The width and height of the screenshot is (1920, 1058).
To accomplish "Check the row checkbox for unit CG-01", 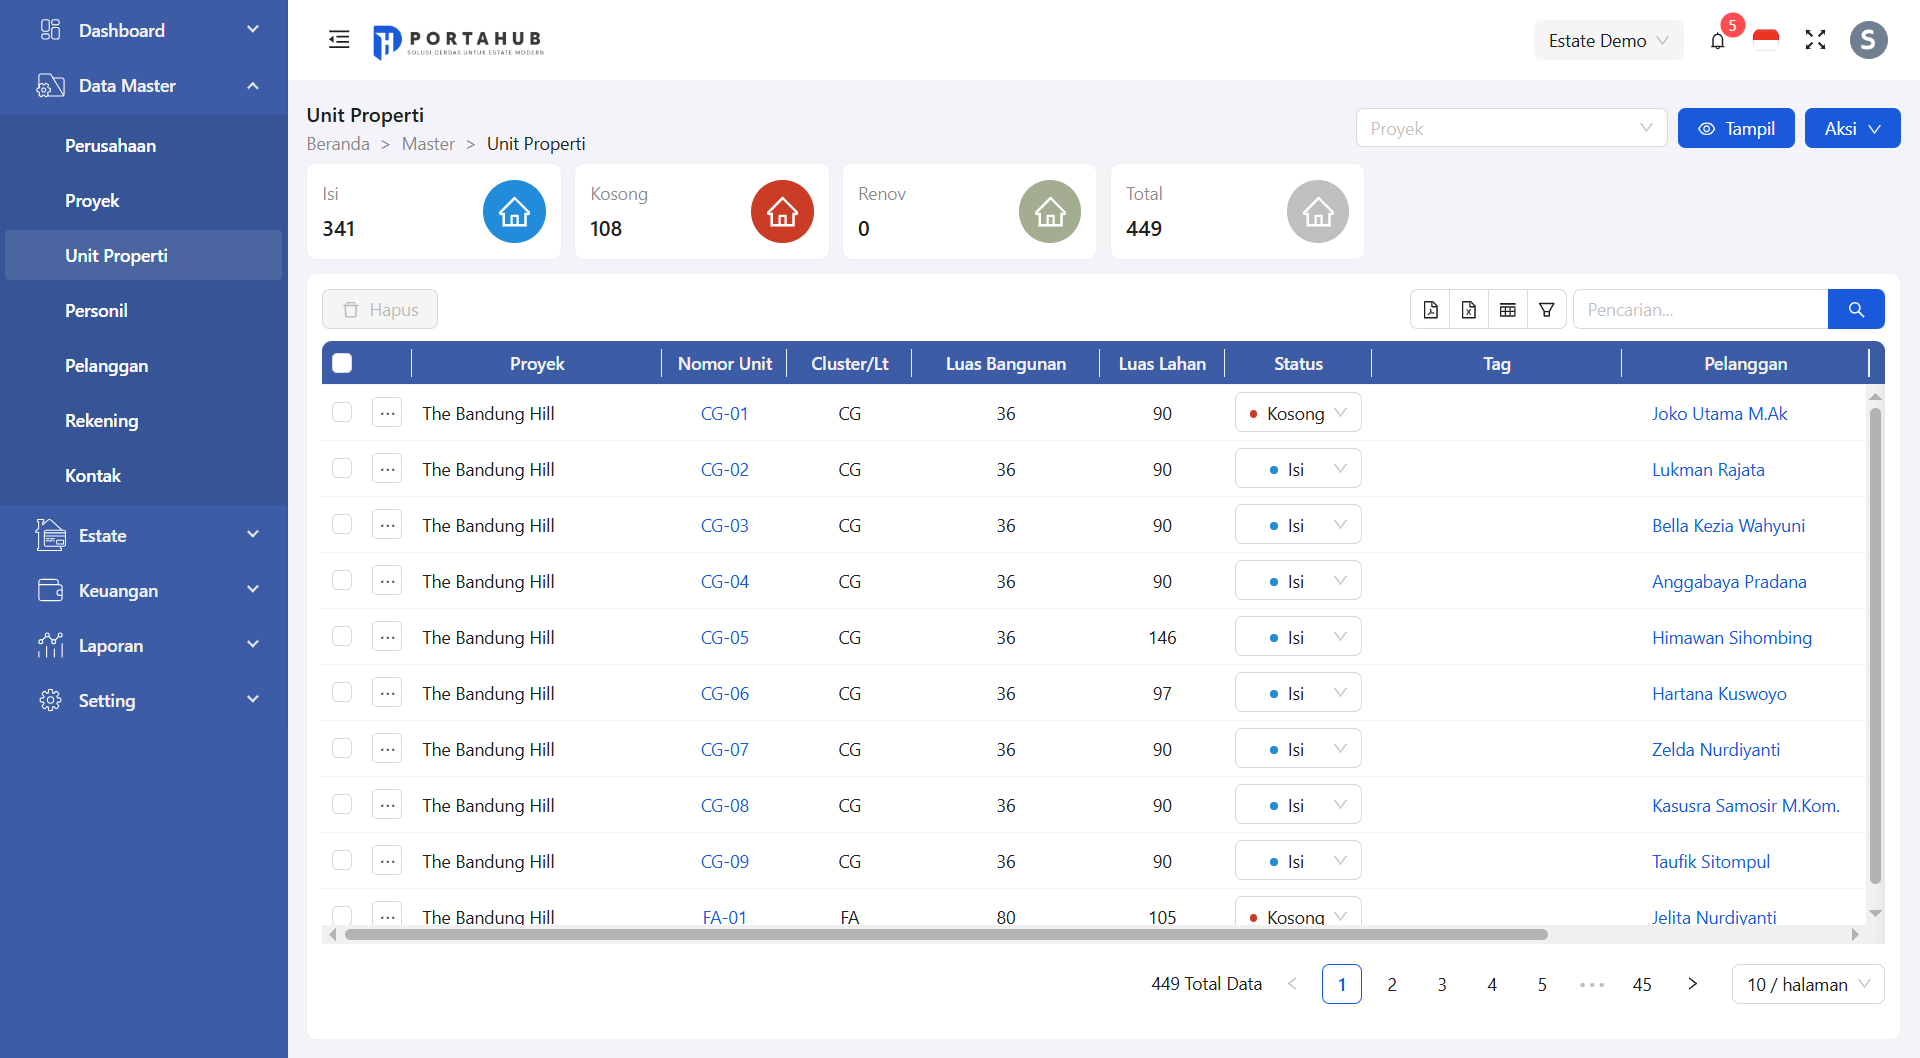I will (342, 413).
